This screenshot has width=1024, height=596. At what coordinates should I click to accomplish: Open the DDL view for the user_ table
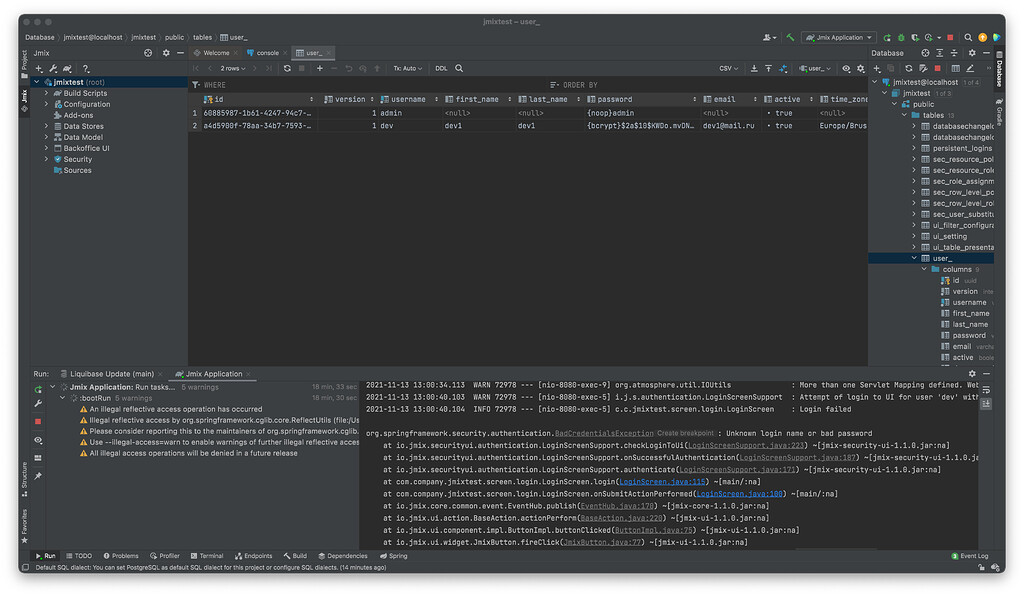[x=443, y=68]
